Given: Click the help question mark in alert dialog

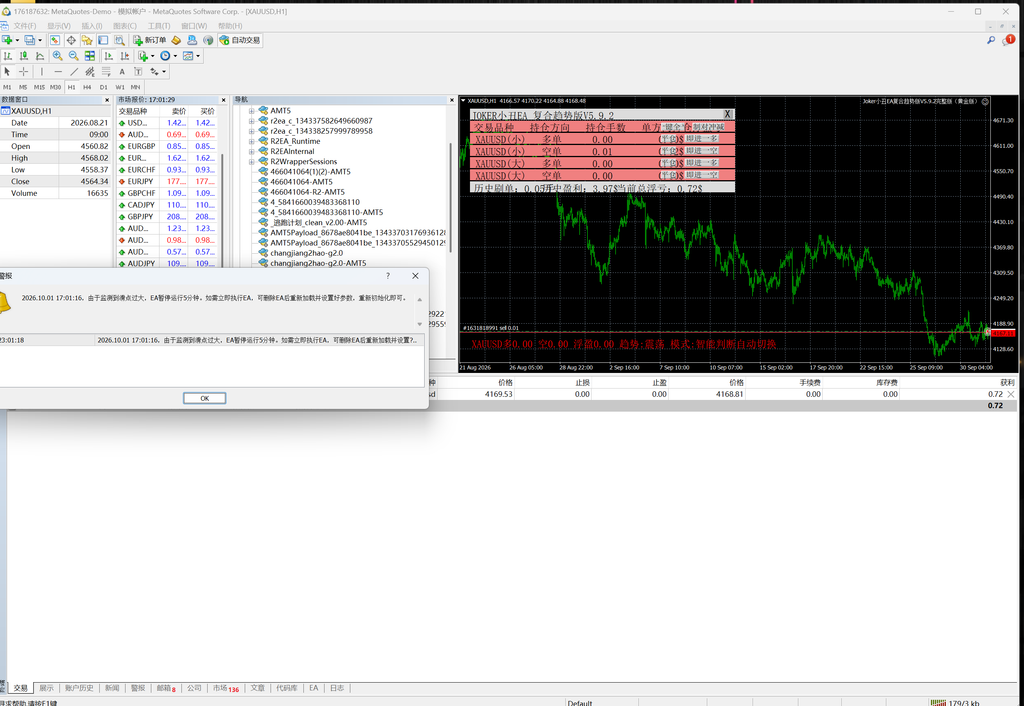Looking at the screenshot, I should click(388, 276).
